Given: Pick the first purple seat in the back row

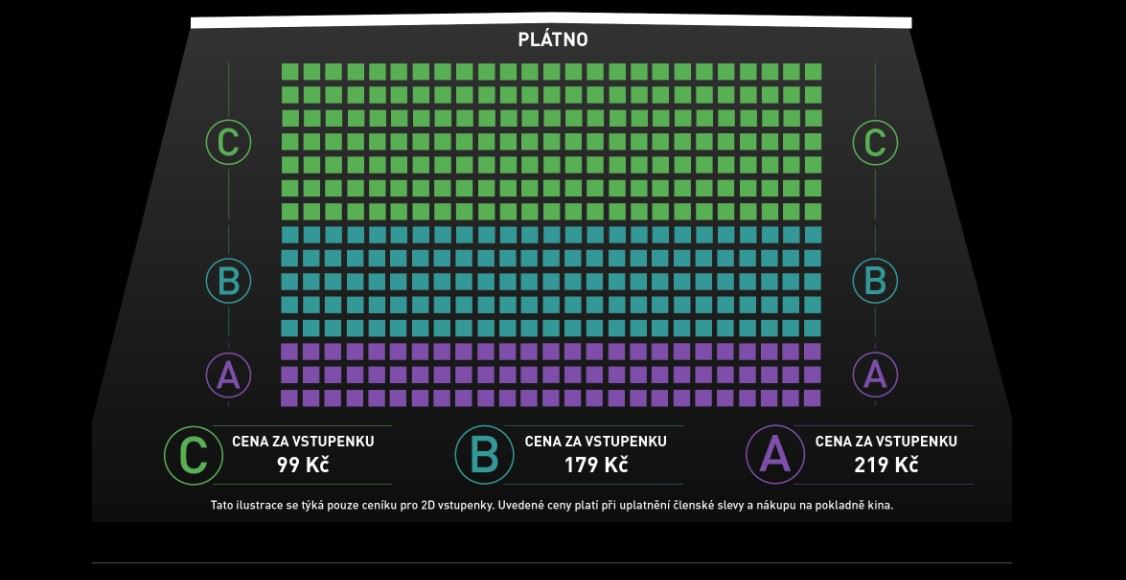Looking at the screenshot, I should (290, 398).
